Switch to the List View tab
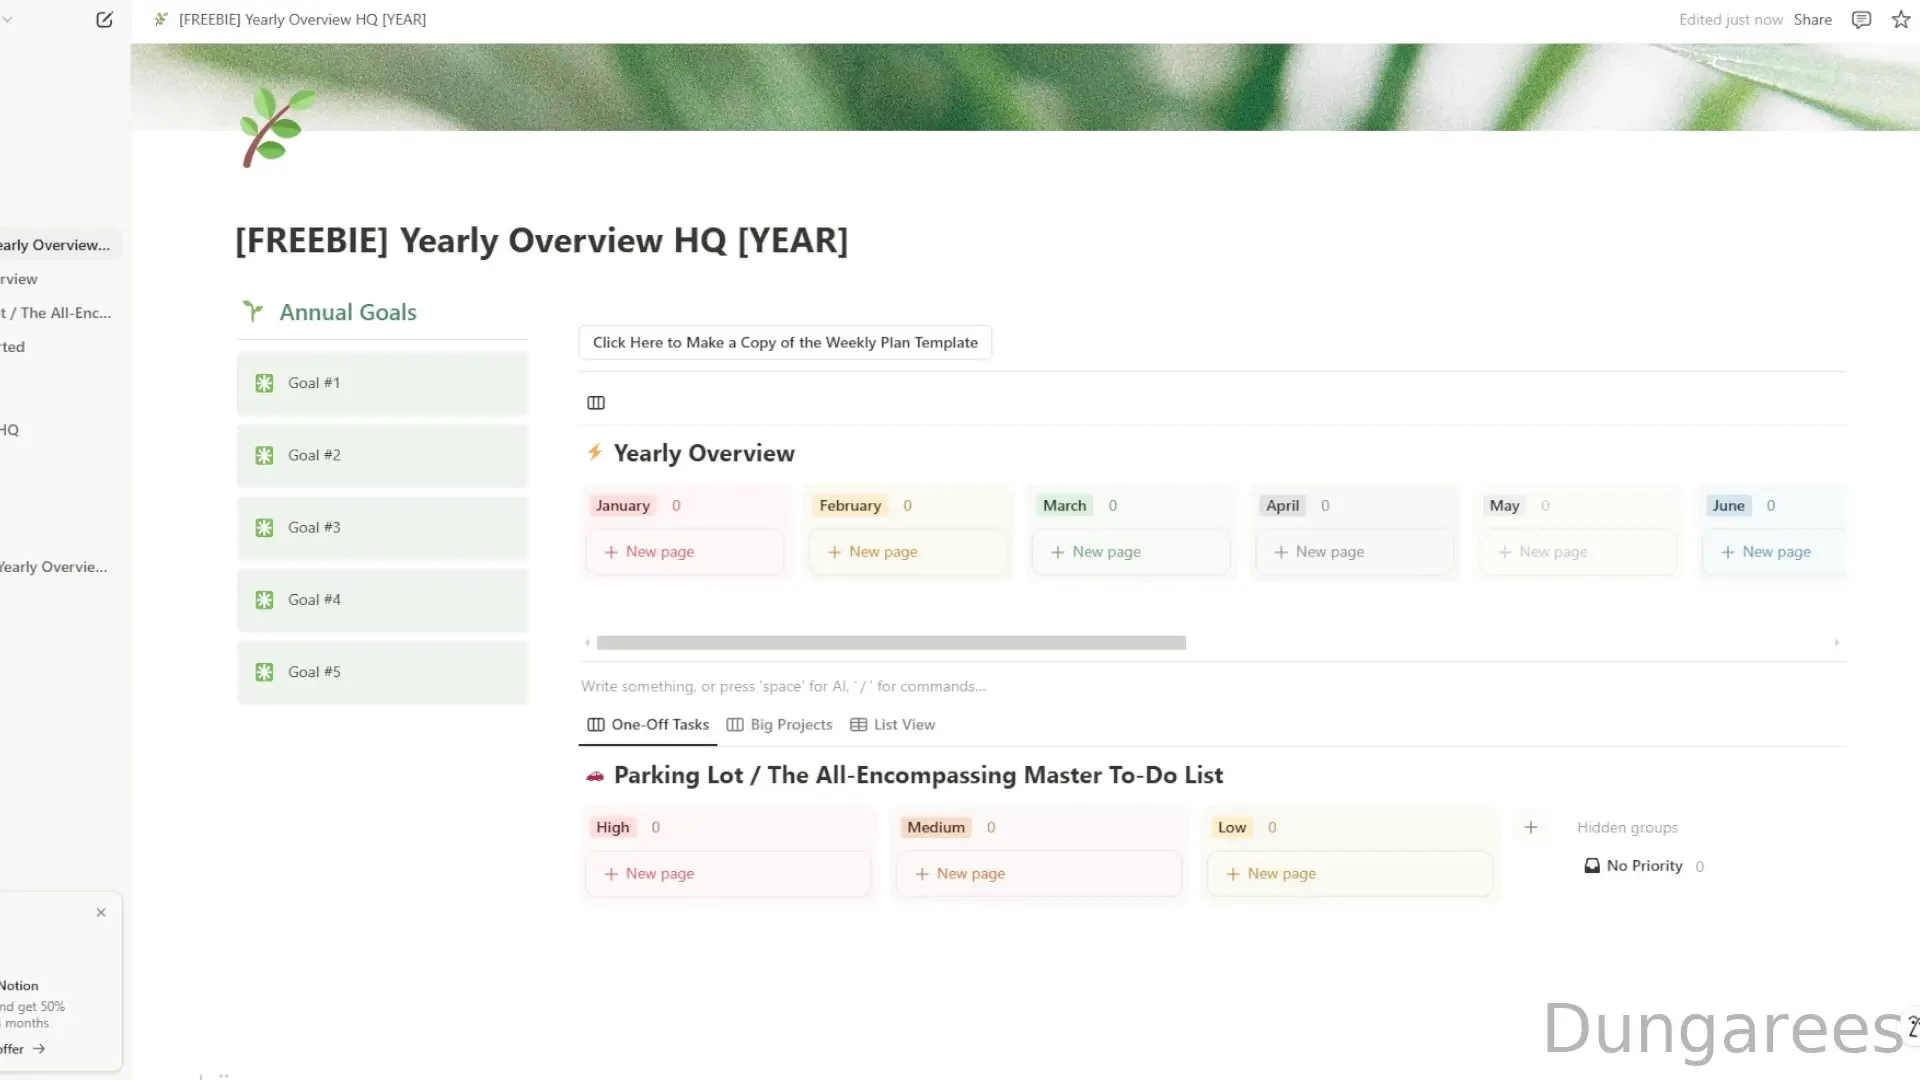The image size is (1920, 1080). coord(893,725)
